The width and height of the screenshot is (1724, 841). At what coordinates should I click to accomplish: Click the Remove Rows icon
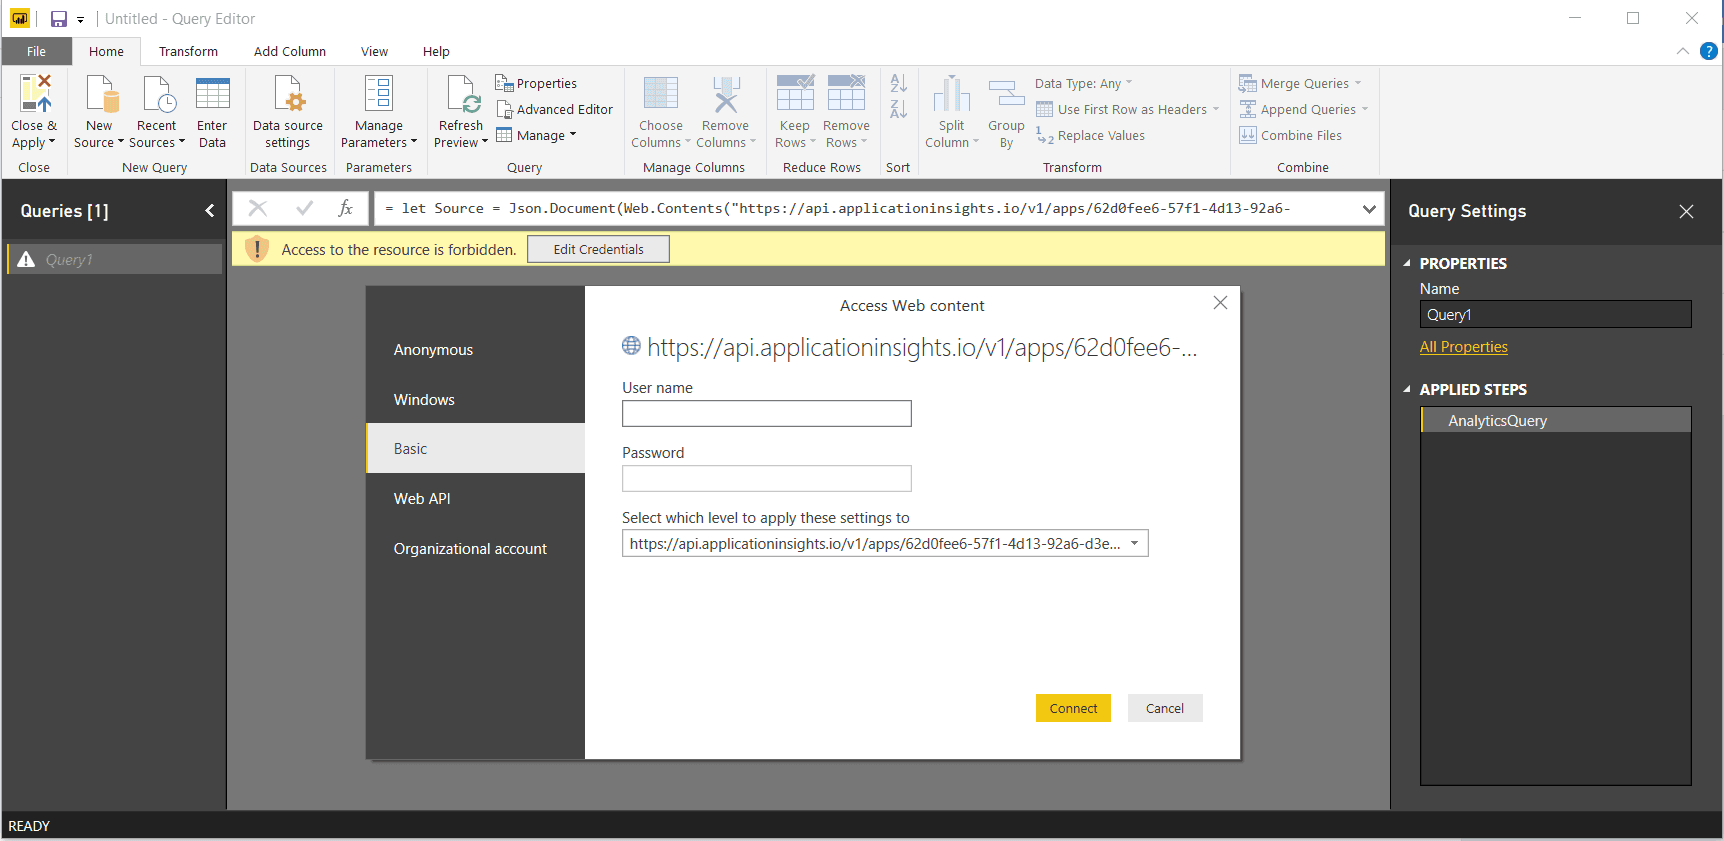coord(846,93)
